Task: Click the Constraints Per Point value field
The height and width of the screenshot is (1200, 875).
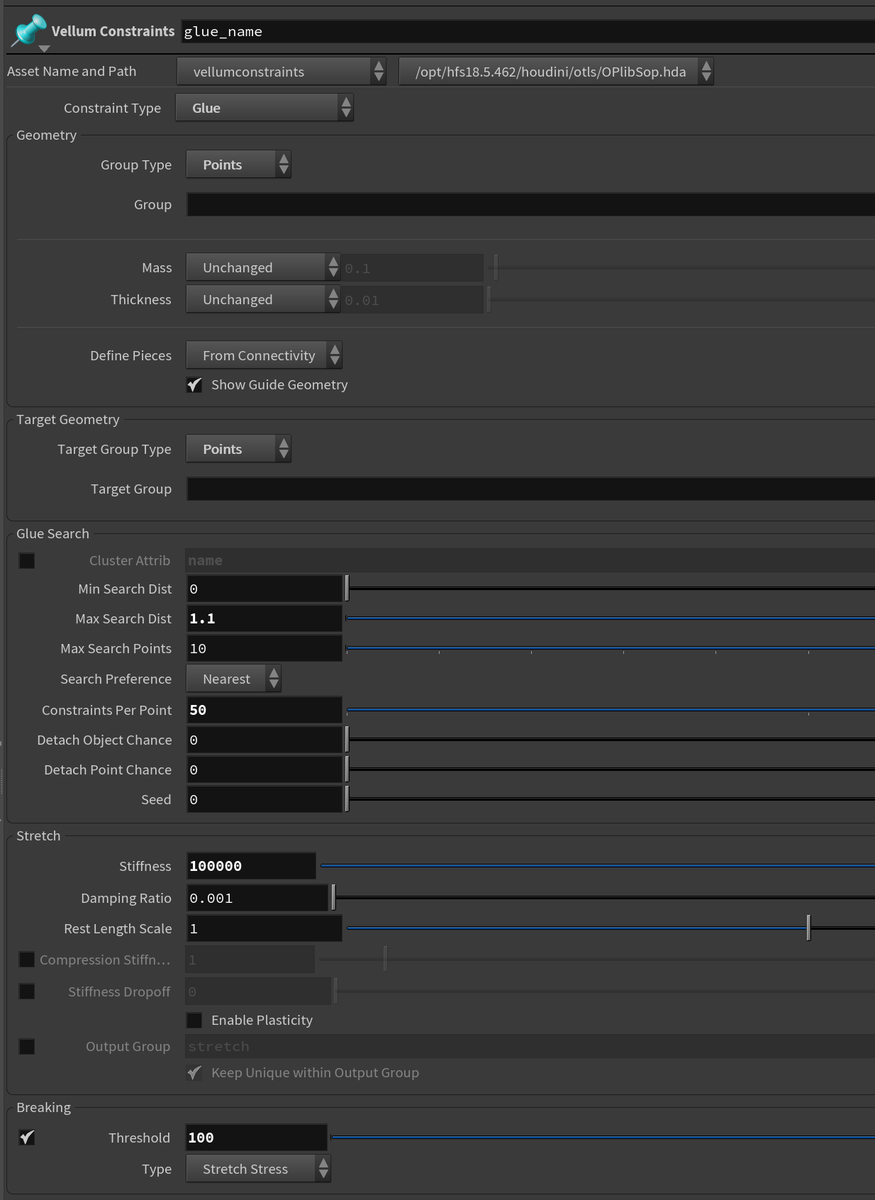Action: 264,710
